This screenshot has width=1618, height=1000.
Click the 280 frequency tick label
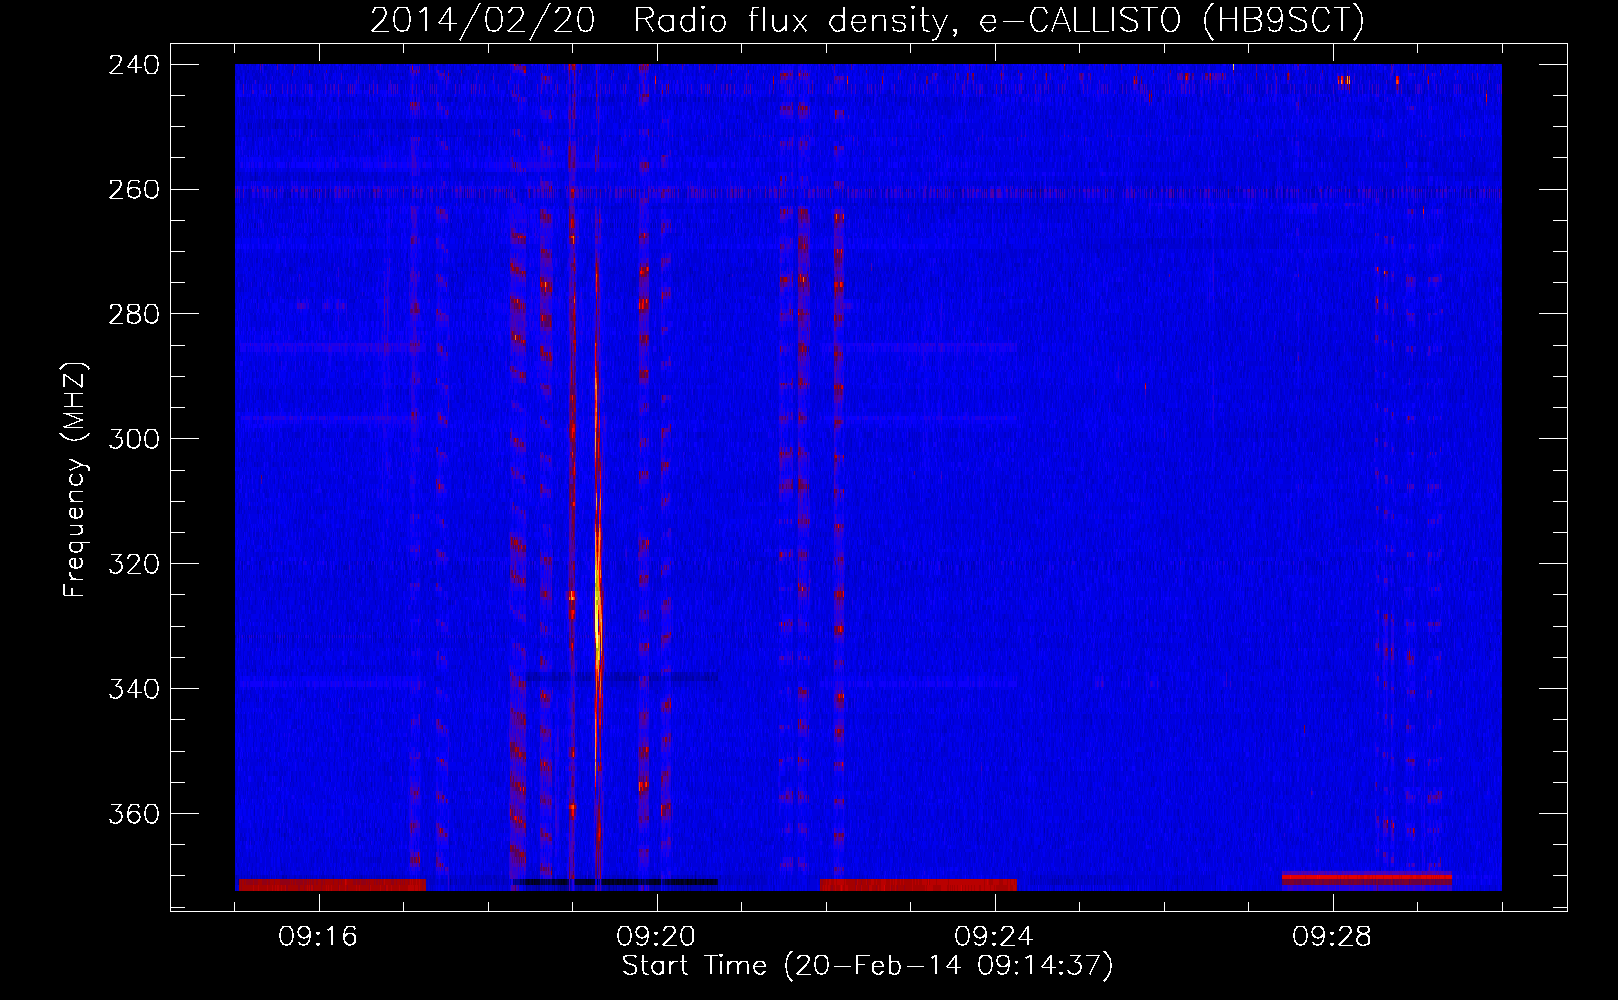[134, 314]
